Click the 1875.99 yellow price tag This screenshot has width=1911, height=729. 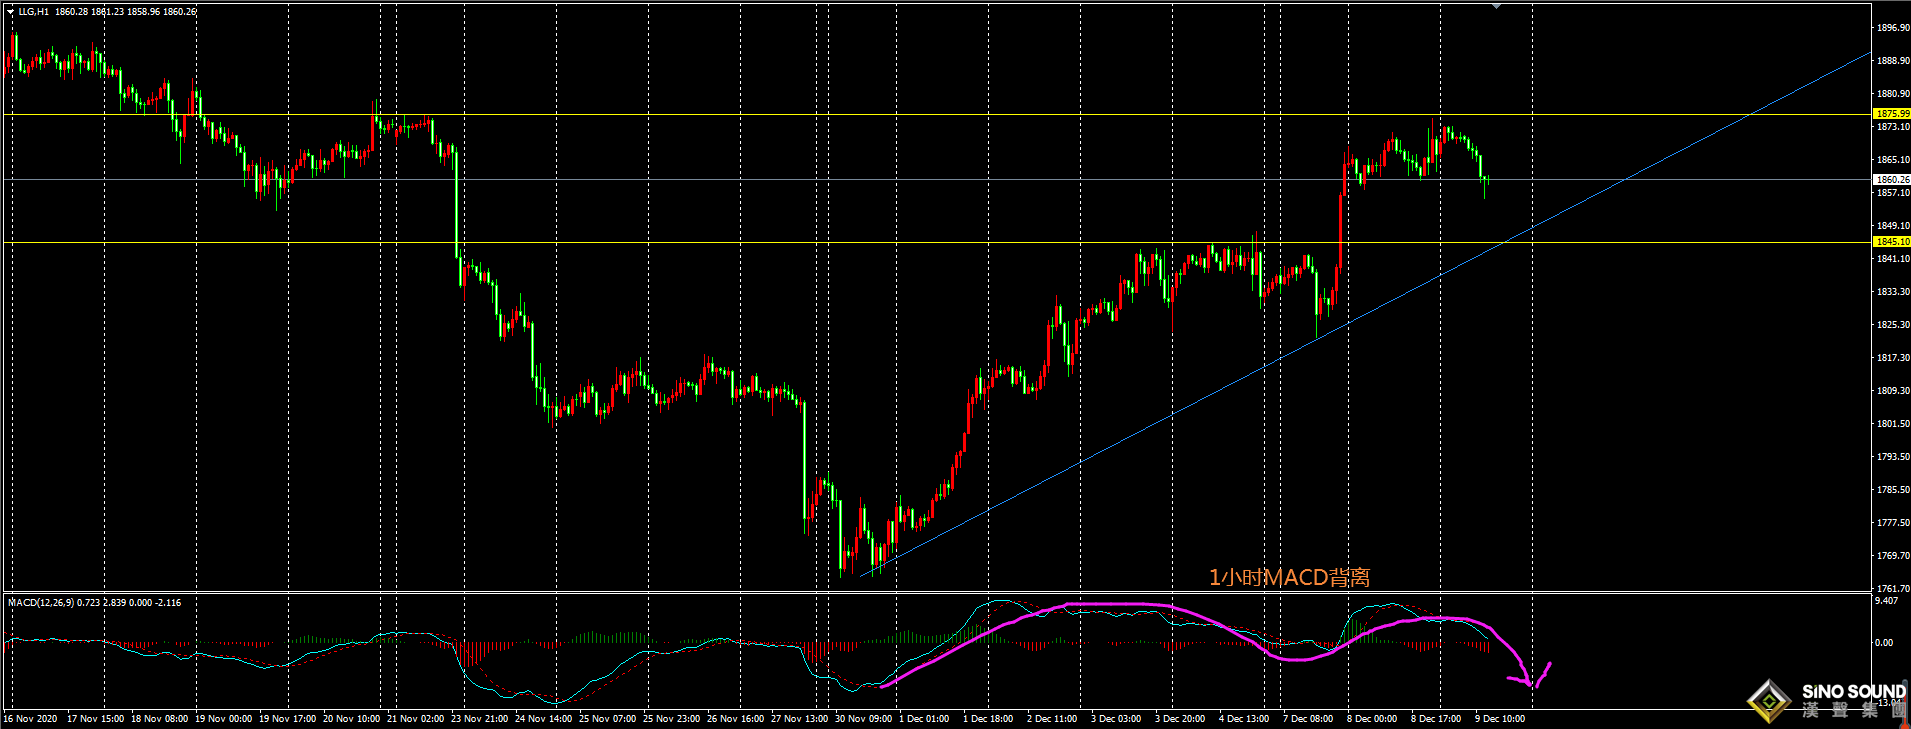click(x=1891, y=114)
